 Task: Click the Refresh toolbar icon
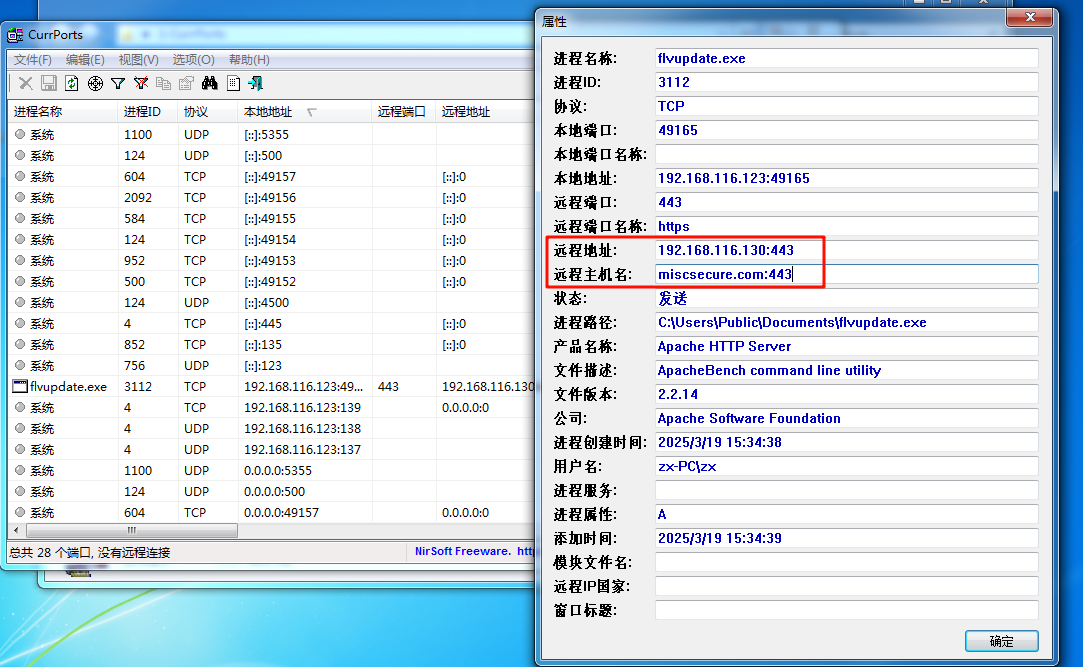(x=72, y=83)
